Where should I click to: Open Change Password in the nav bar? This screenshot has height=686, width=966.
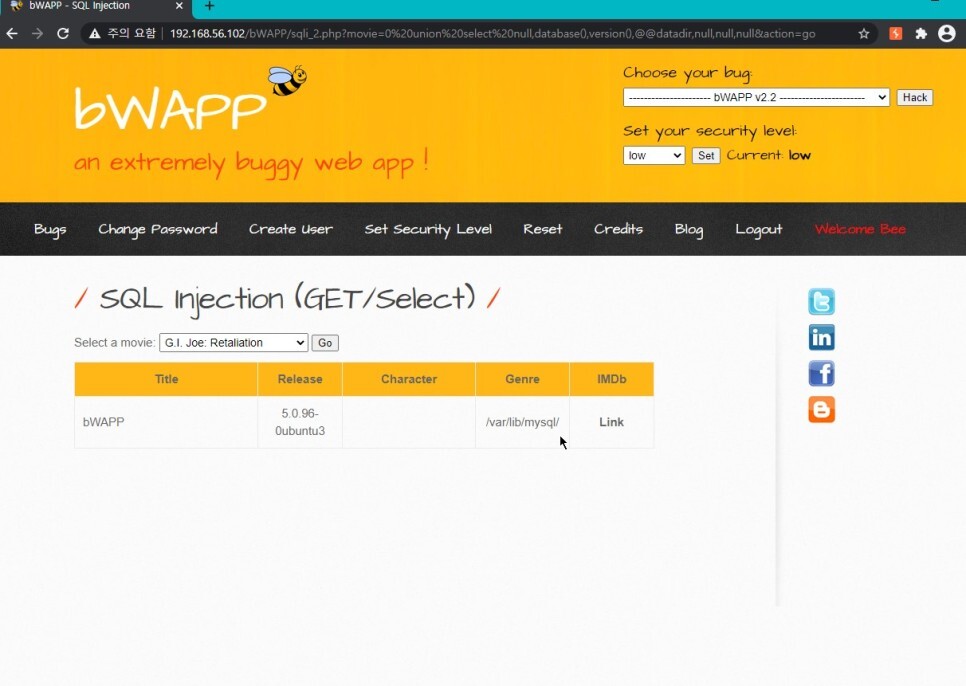[x=158, y=229]
